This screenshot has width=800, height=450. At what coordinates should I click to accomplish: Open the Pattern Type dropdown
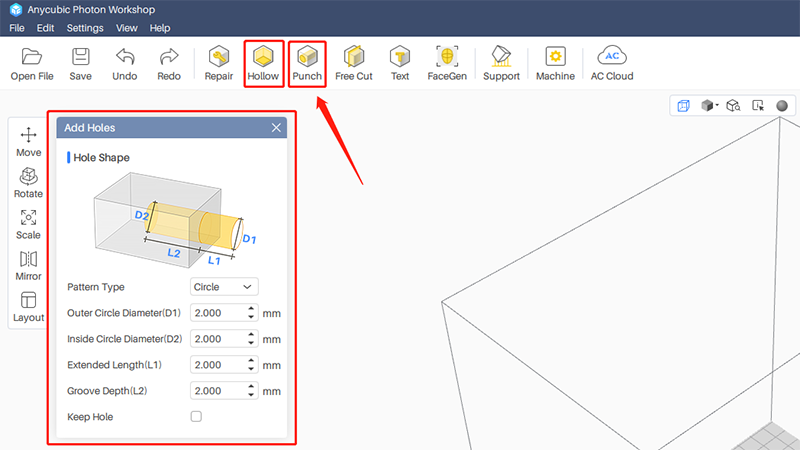click(224, 287)
